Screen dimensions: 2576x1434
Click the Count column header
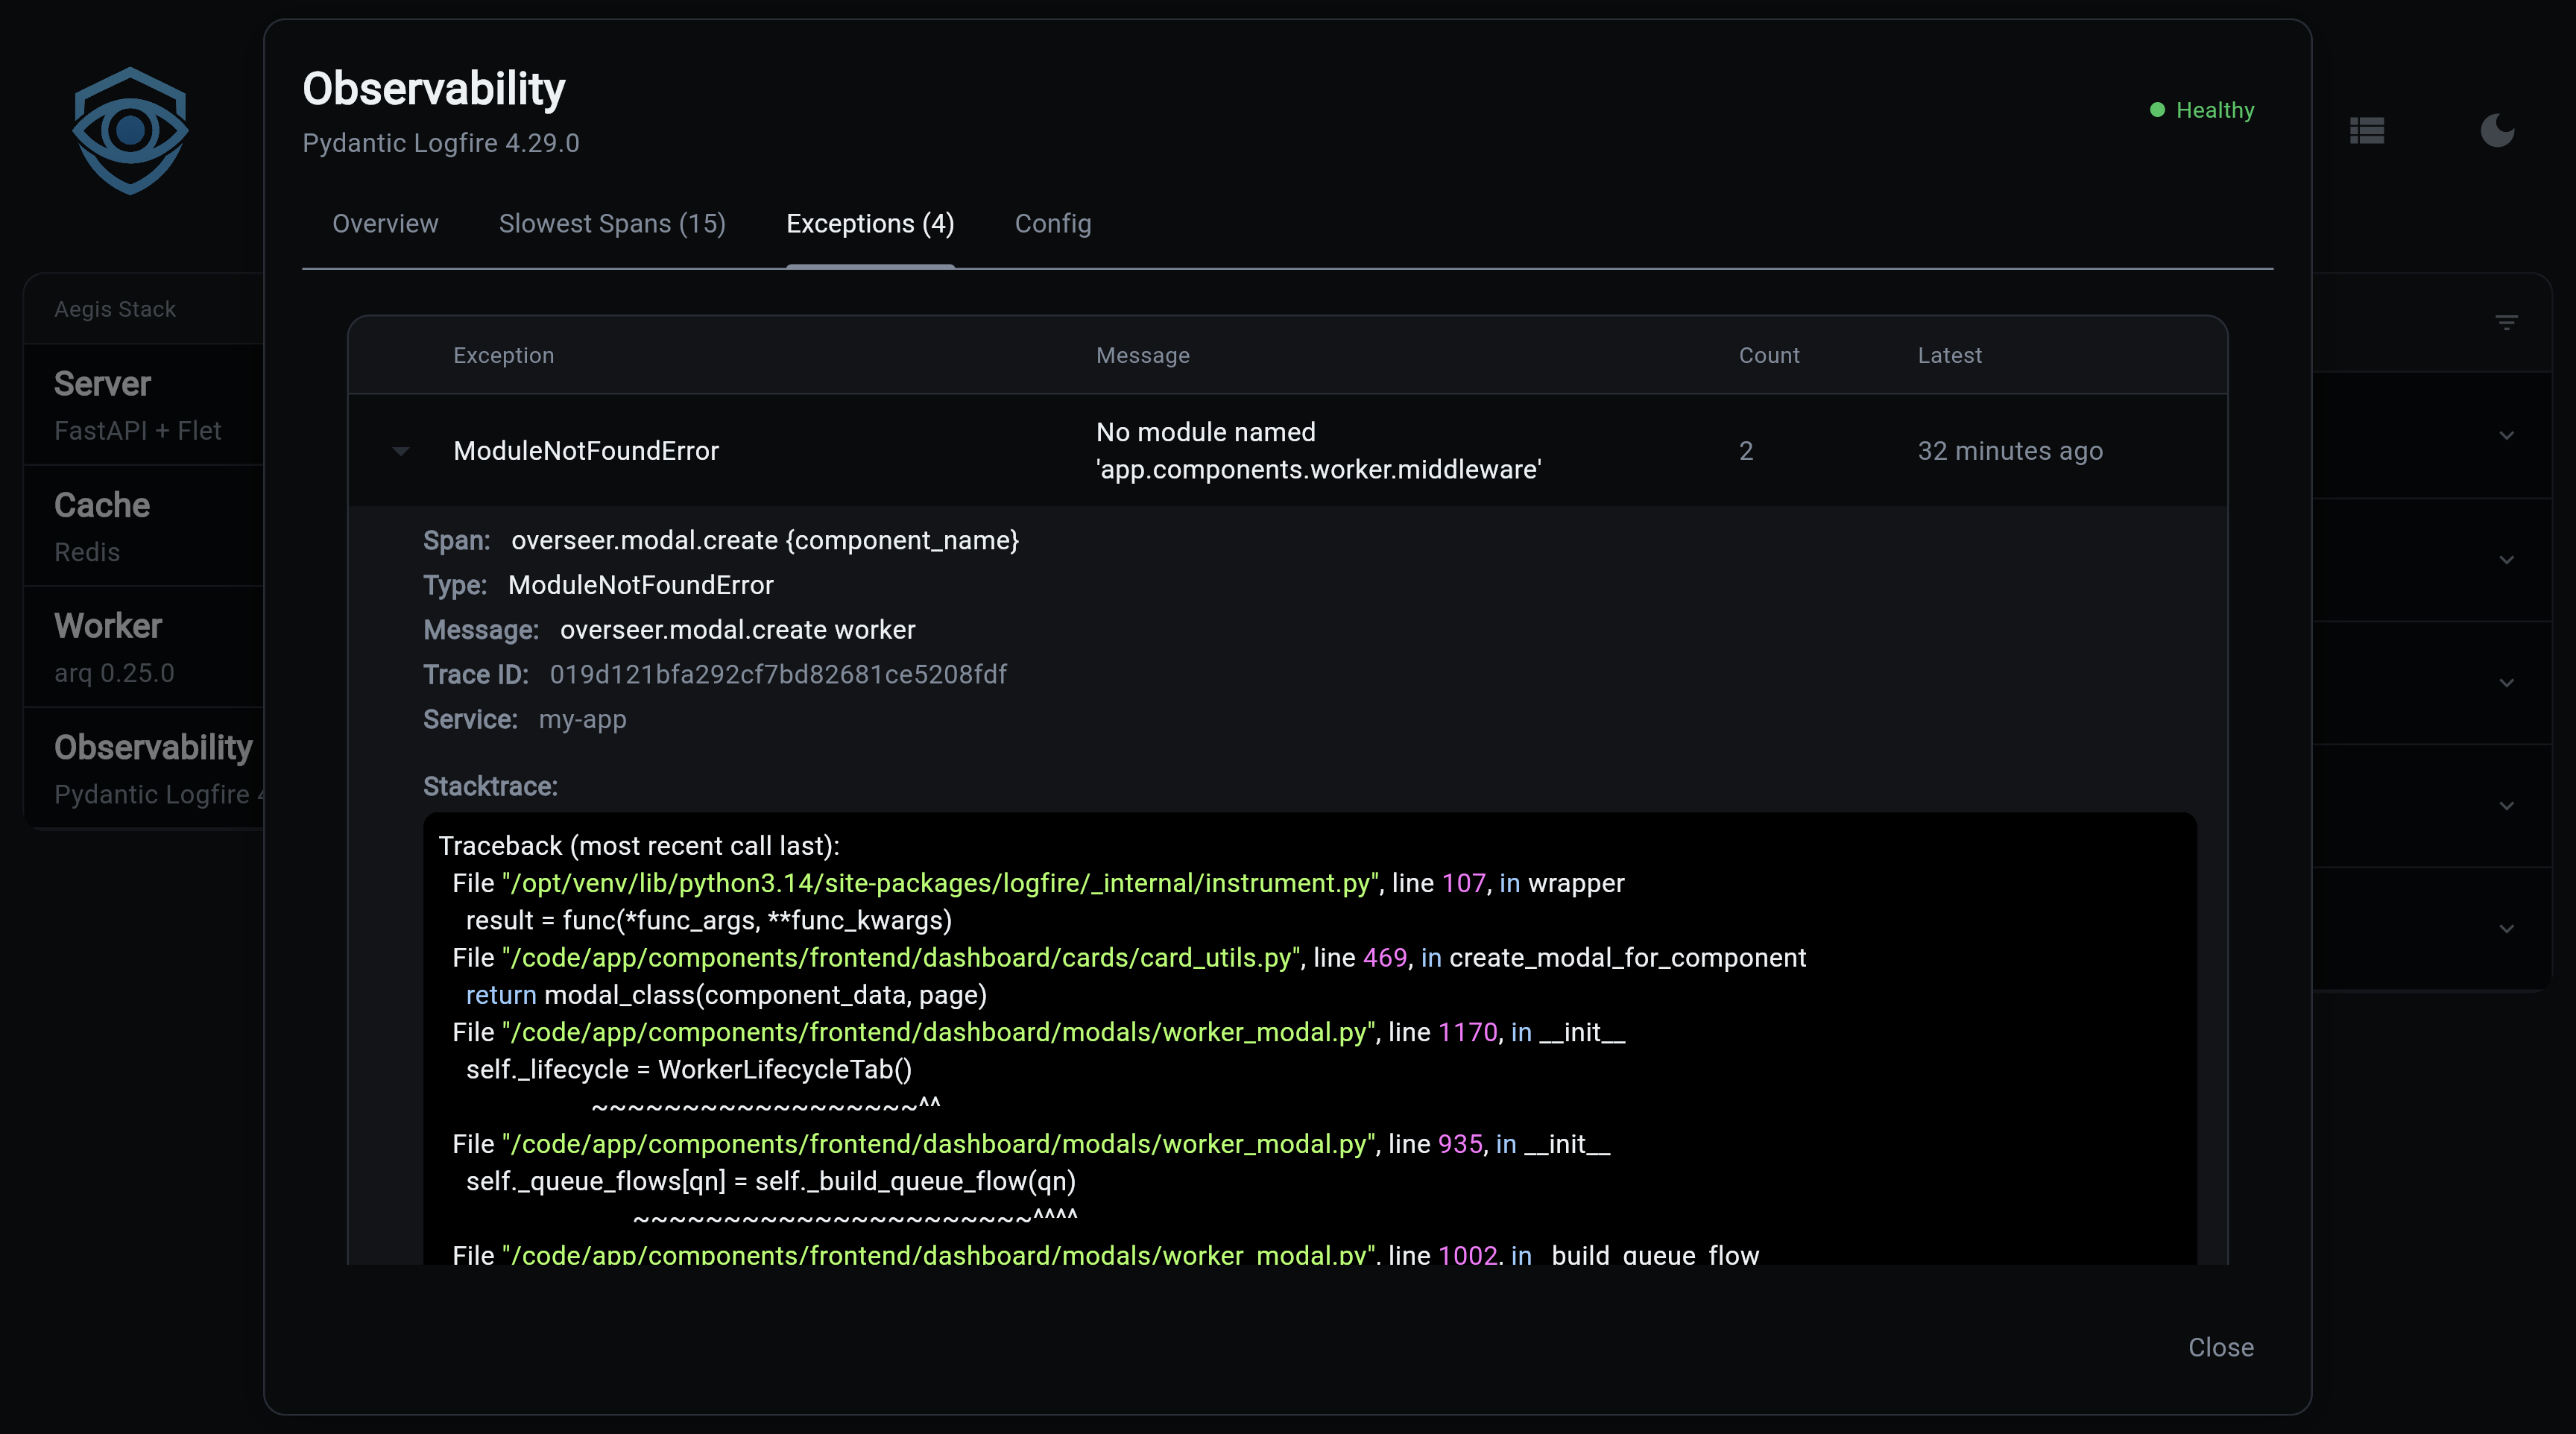pyautogui.click(x=1768, y=355)
